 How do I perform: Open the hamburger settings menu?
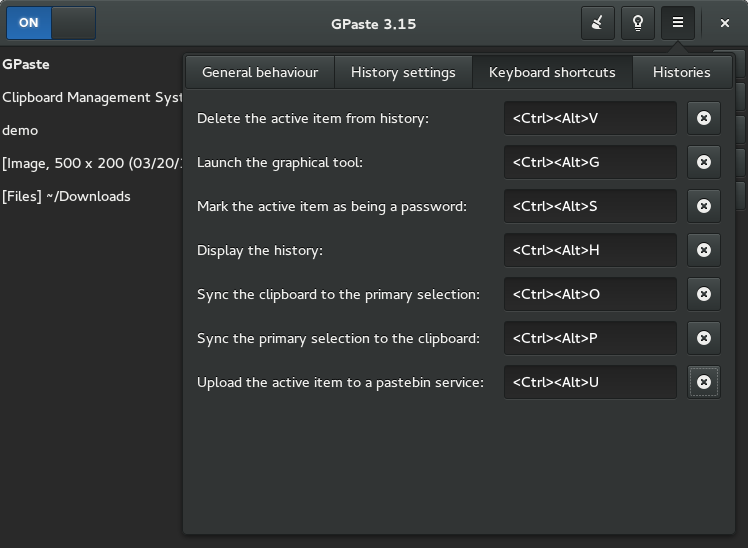click(x=678, y=23)
